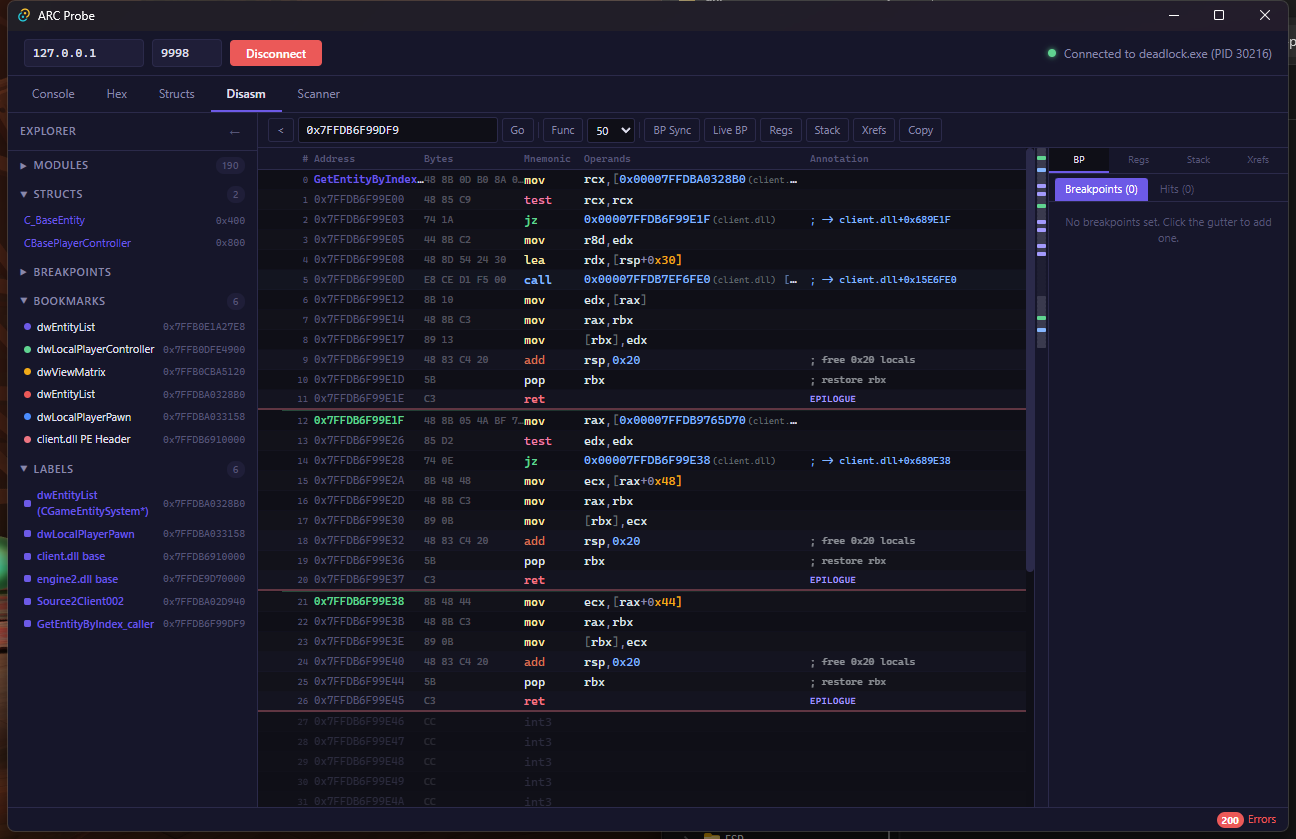Click the Address column header
Screen dimensions: 1296x839
334,159
